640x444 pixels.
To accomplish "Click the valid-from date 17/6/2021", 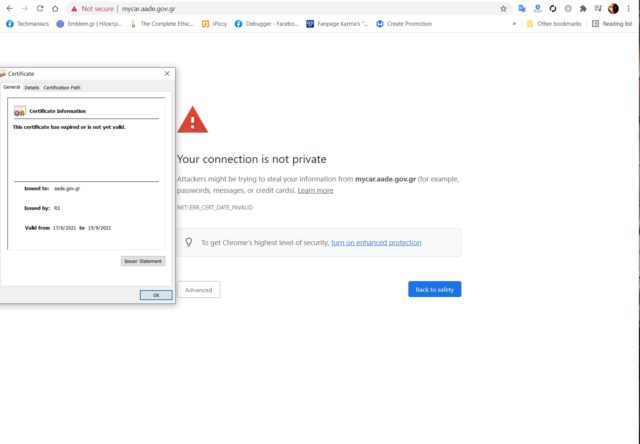I will [64, 228].
